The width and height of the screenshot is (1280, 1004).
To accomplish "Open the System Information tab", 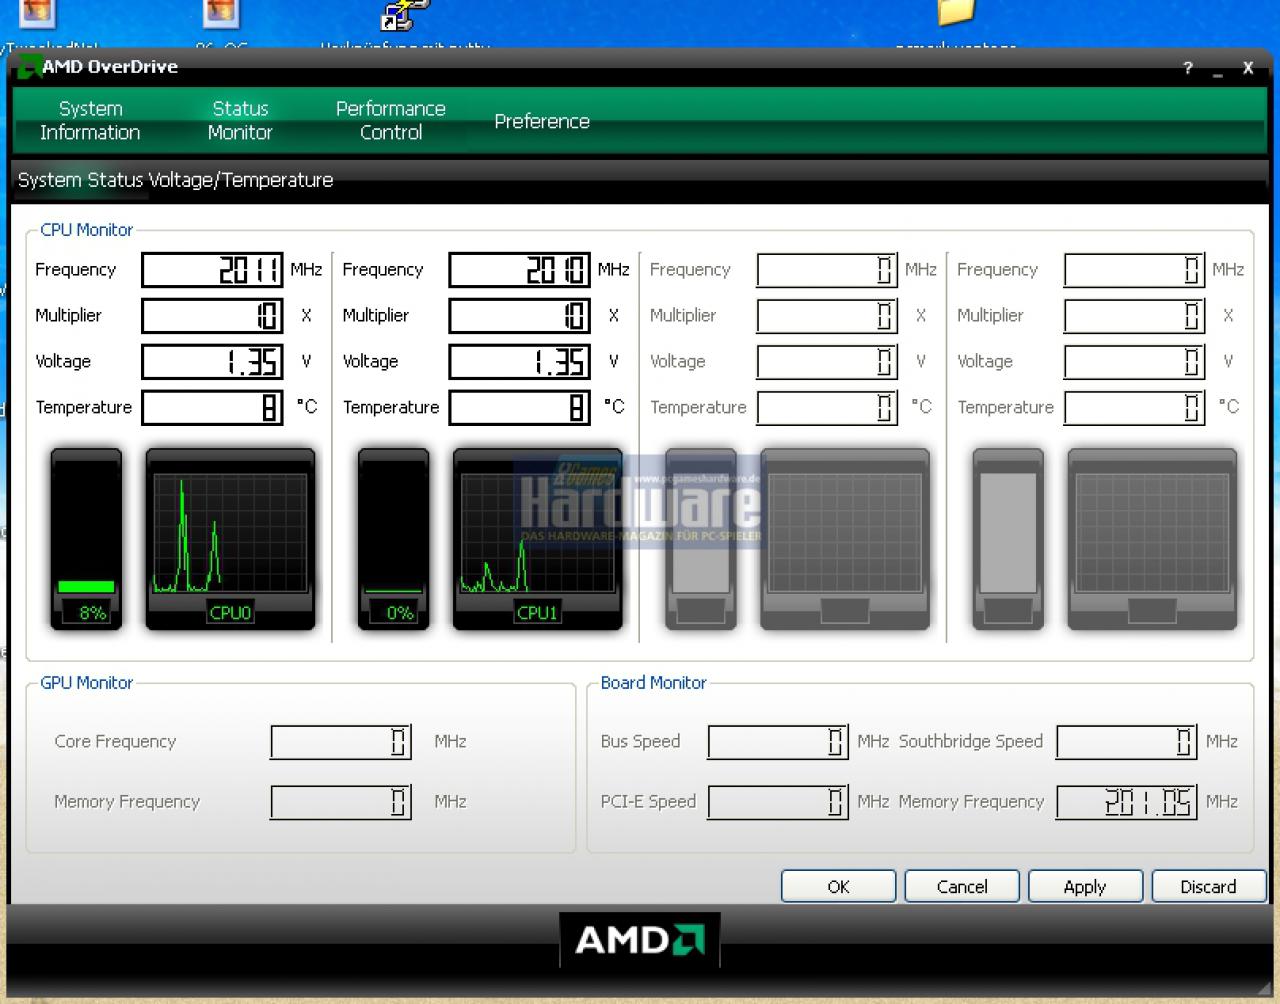I will tap(90, 120).
